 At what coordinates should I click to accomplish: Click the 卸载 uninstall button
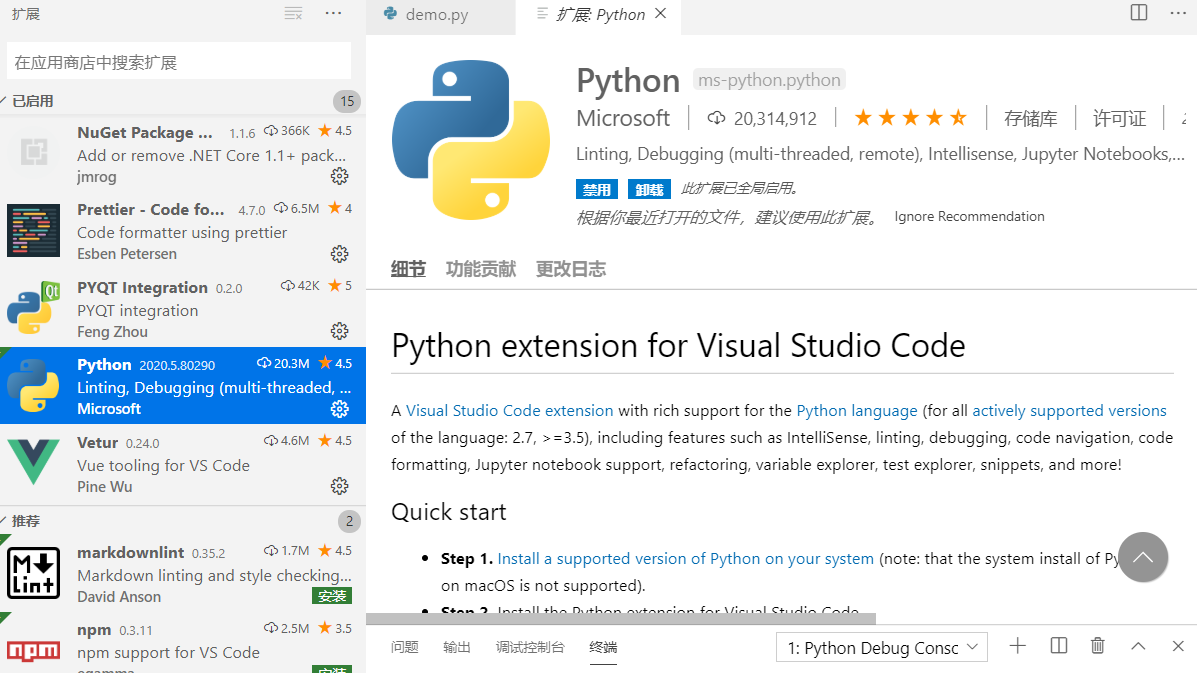coord(649,189)
